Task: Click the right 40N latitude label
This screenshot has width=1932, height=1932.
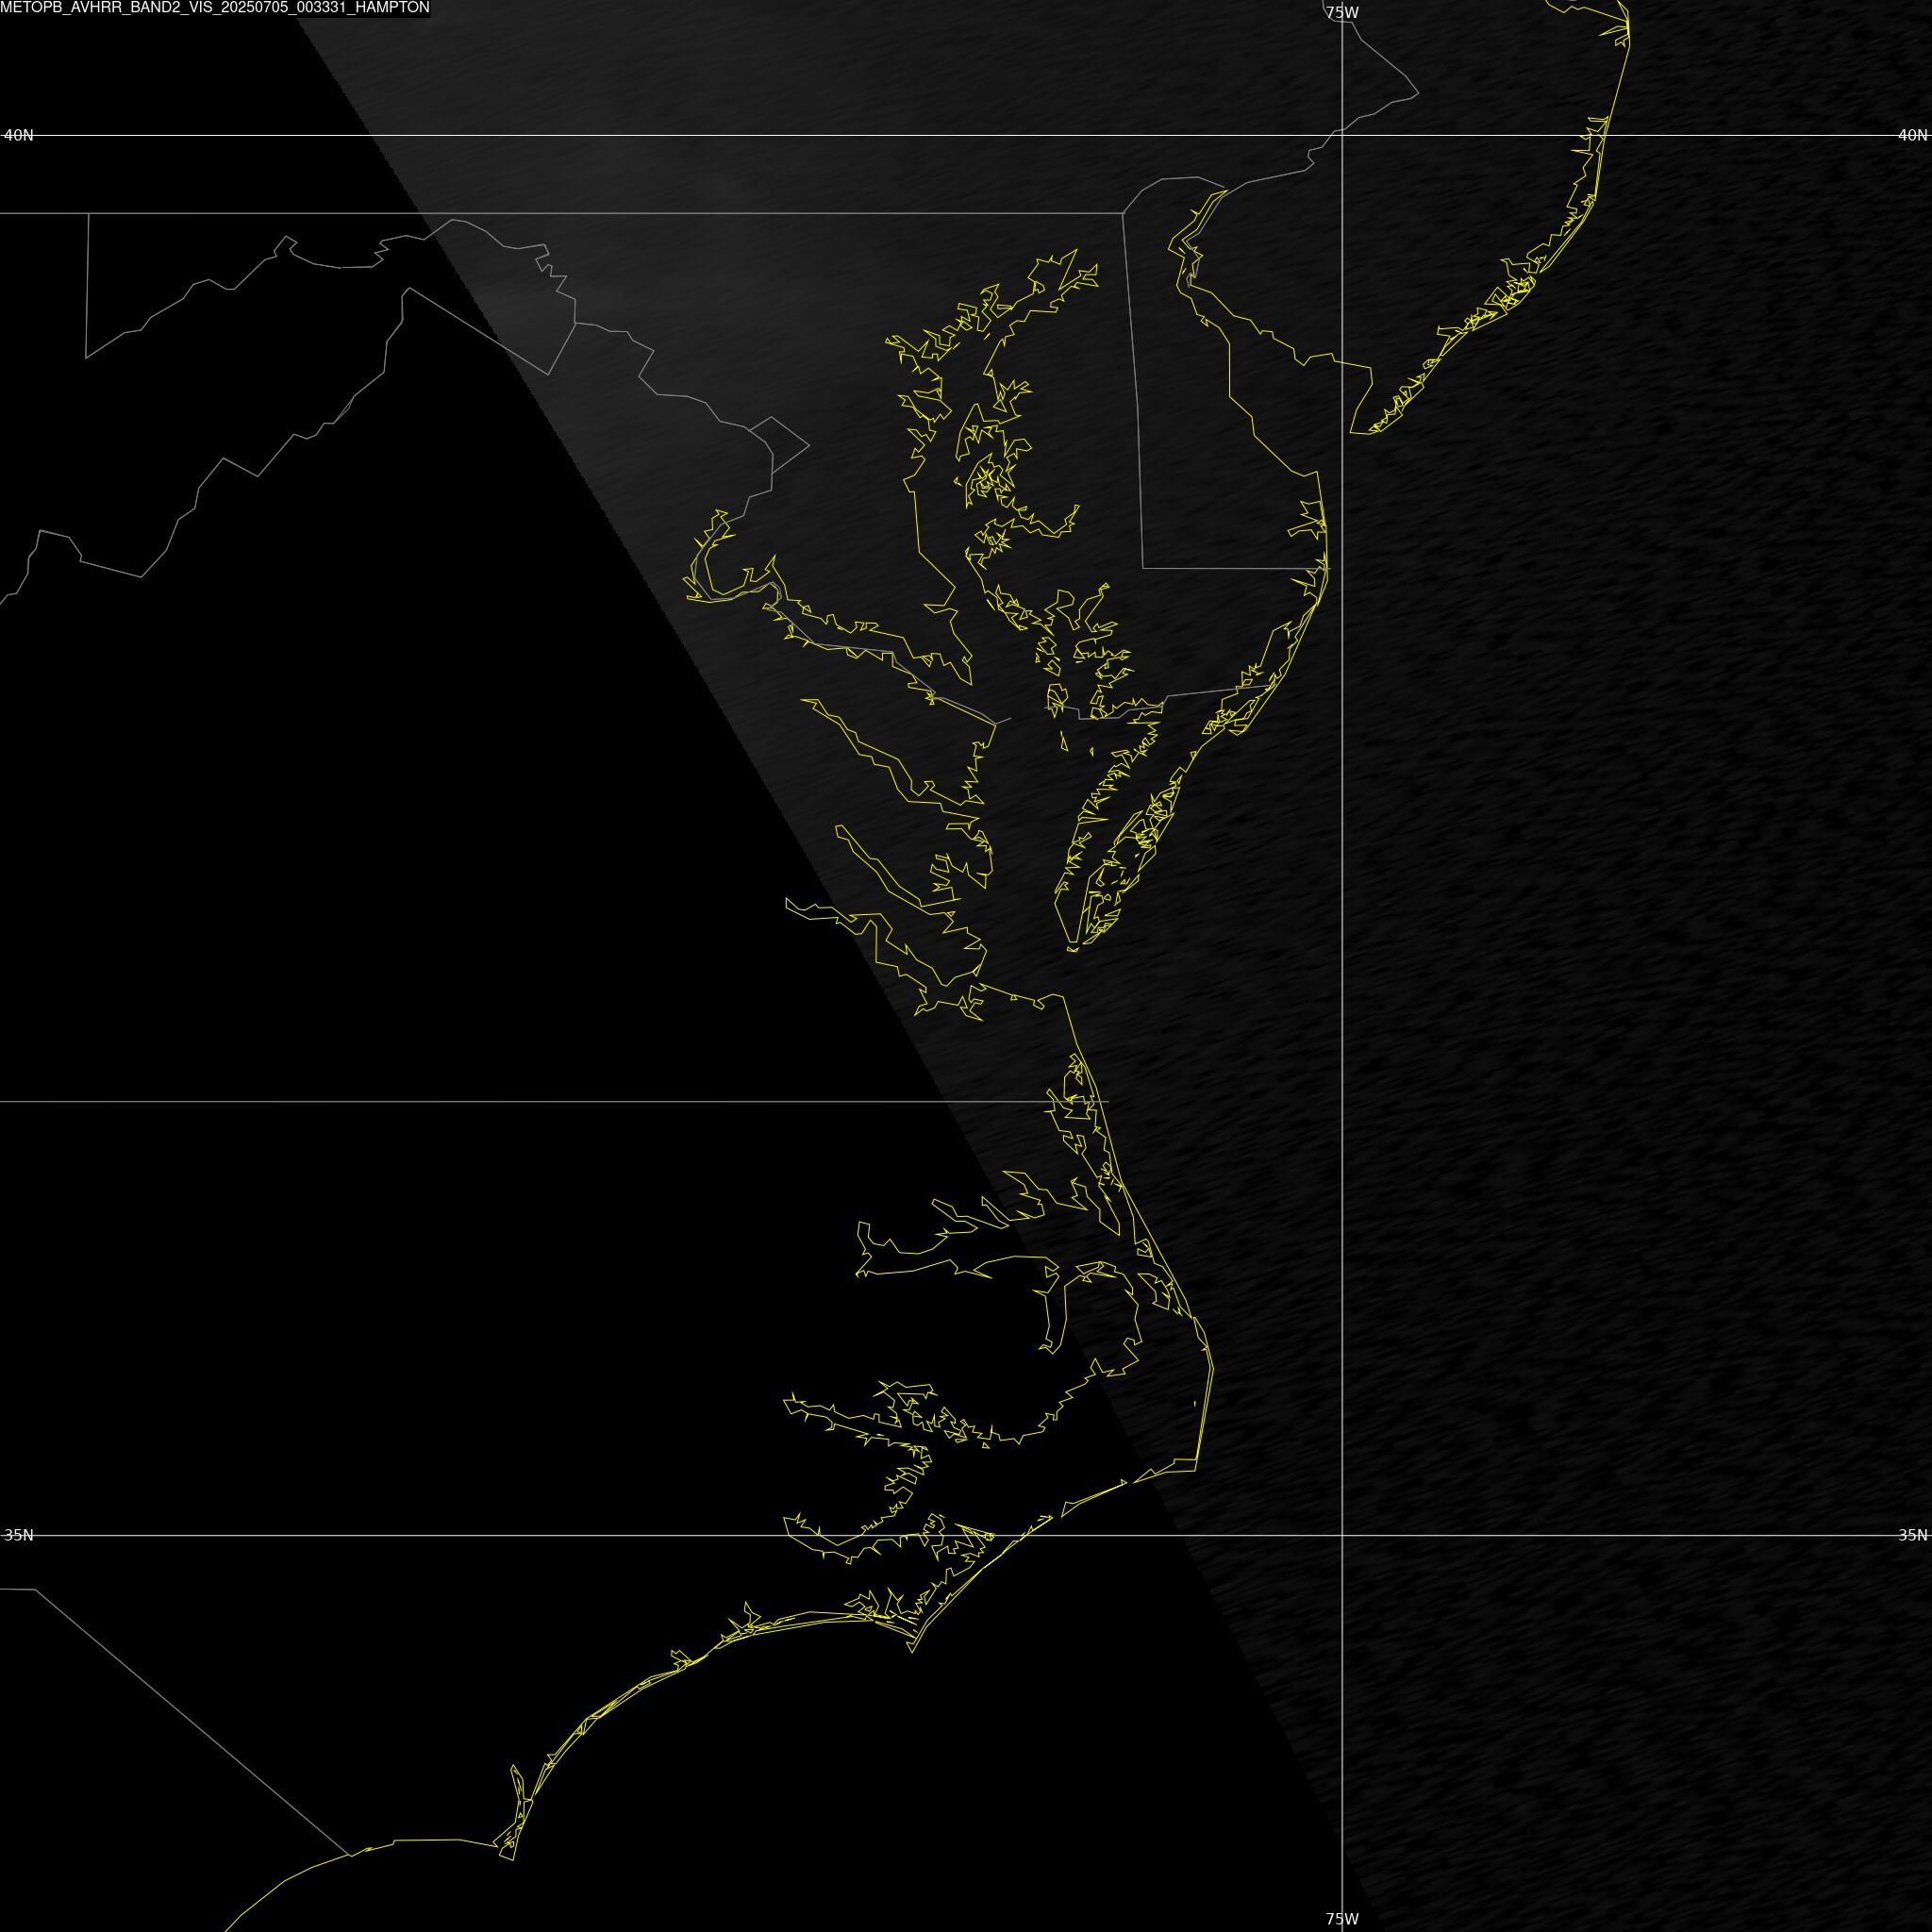Action: click(x=1913, y=135)
